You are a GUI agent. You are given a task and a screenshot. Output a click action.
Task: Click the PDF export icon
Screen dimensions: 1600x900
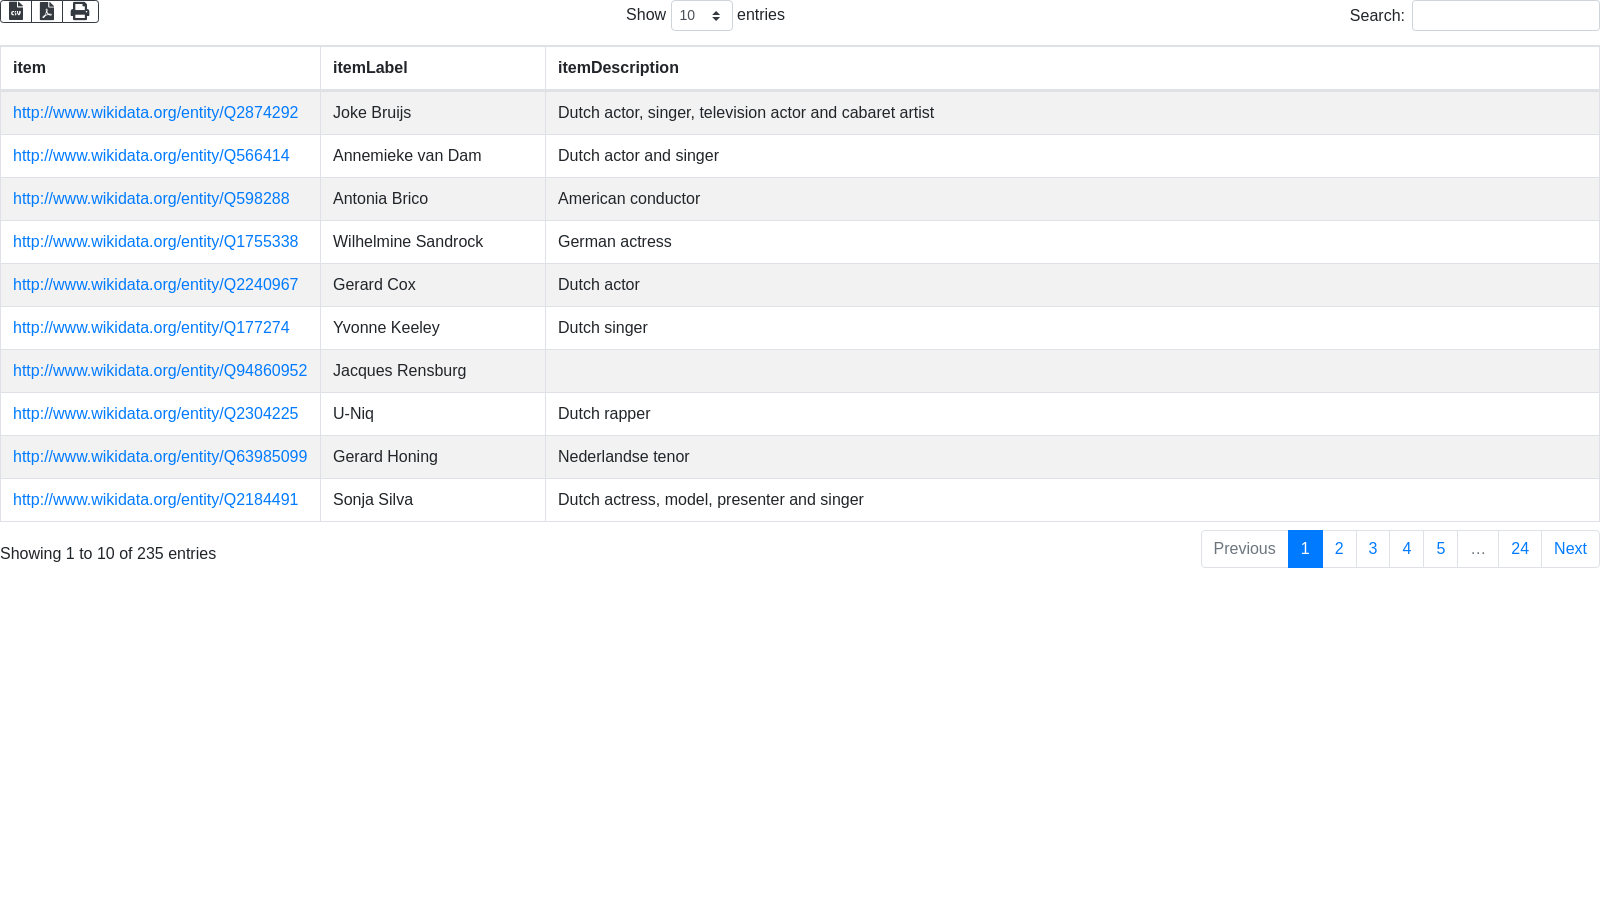point(47,11)
